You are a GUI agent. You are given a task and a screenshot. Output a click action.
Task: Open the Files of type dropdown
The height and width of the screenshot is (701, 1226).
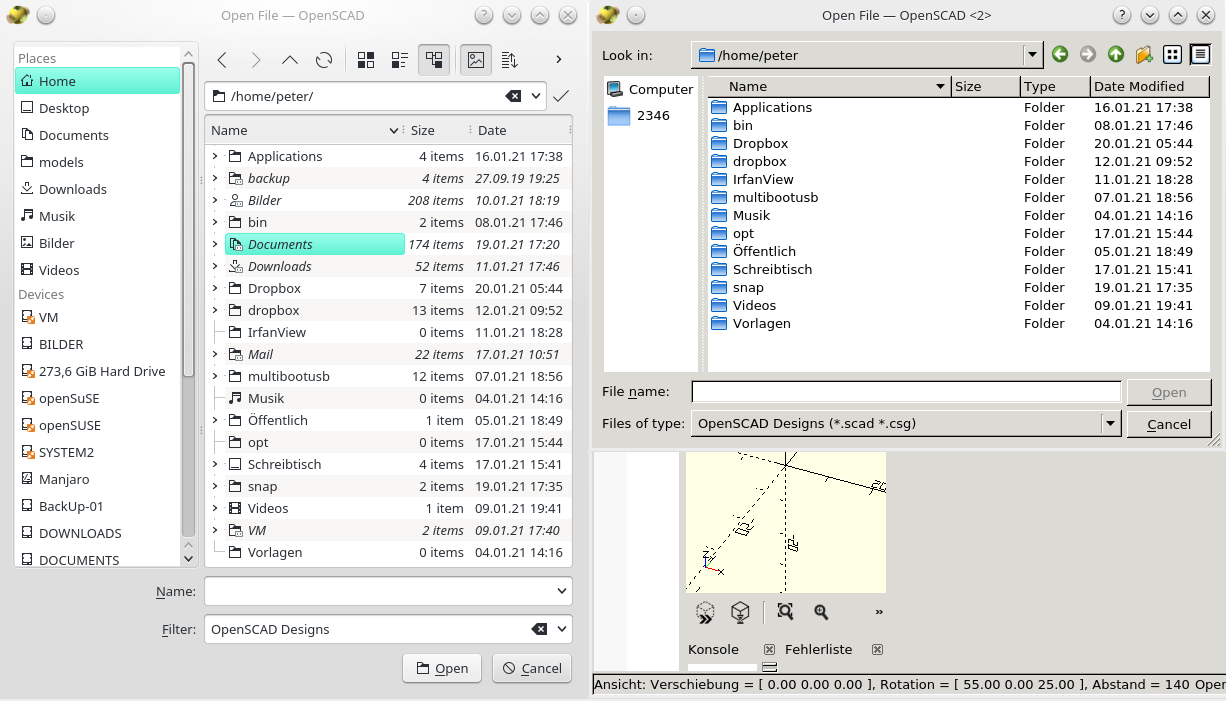(1110, 424)
